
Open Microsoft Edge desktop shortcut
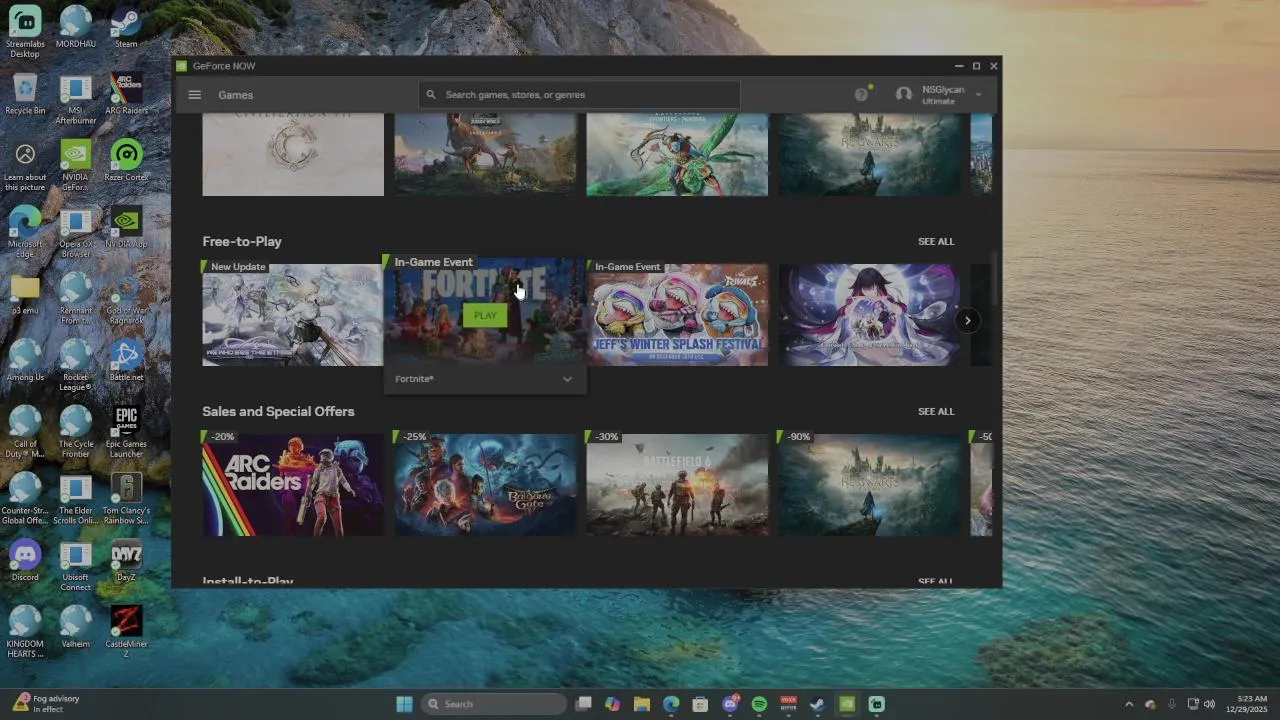(25, 232)
